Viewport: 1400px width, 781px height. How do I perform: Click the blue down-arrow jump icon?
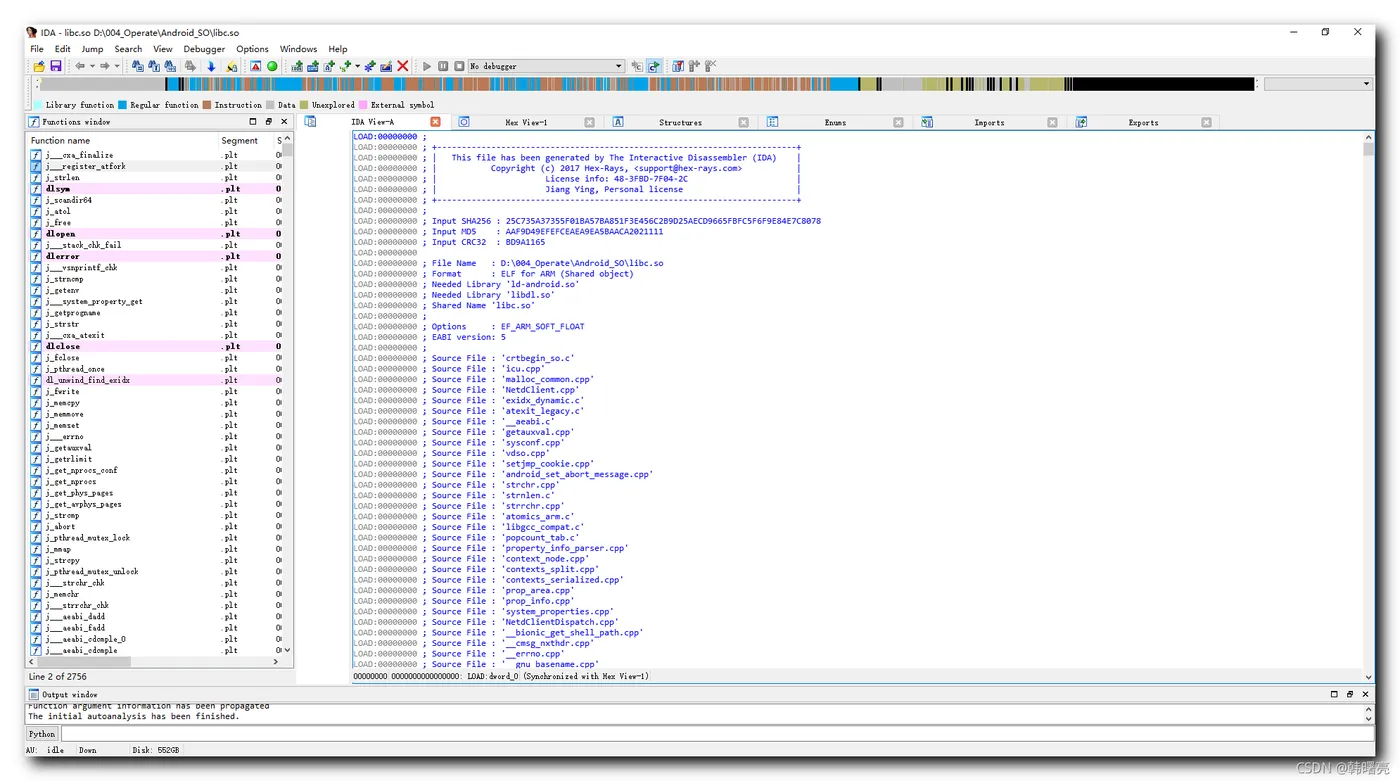211,66
